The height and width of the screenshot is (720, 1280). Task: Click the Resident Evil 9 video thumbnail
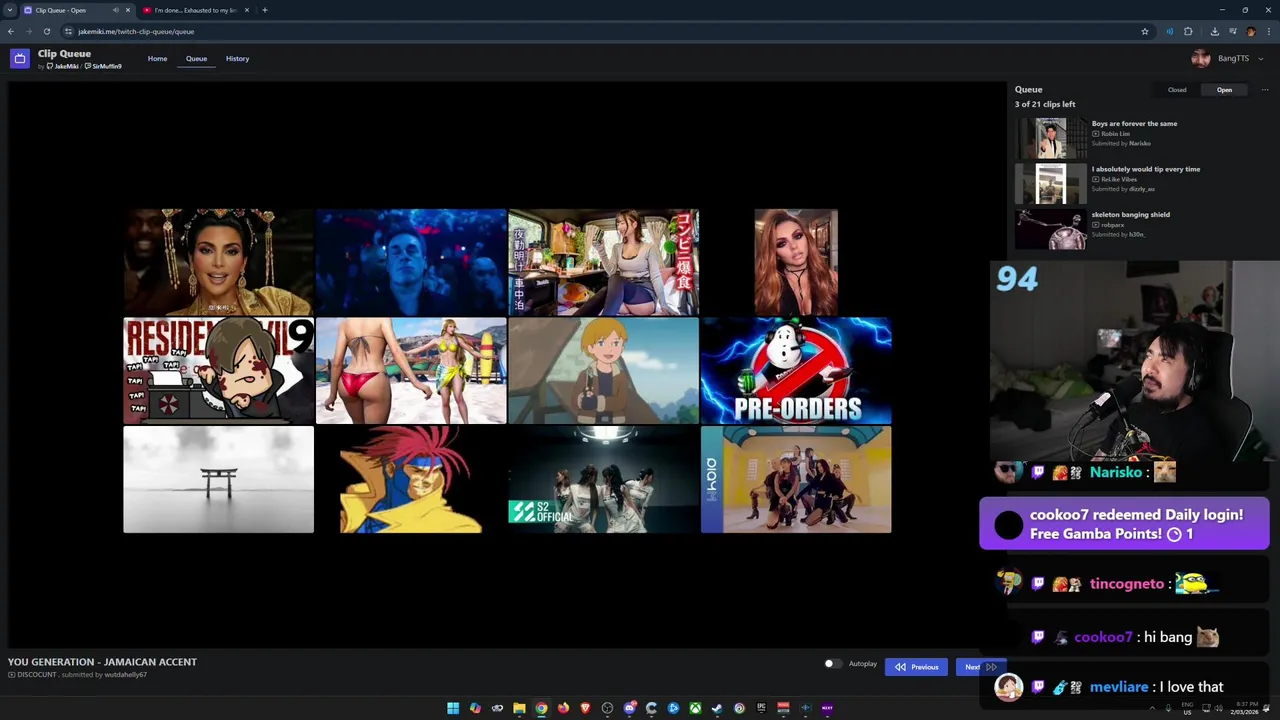coord(218,371)
